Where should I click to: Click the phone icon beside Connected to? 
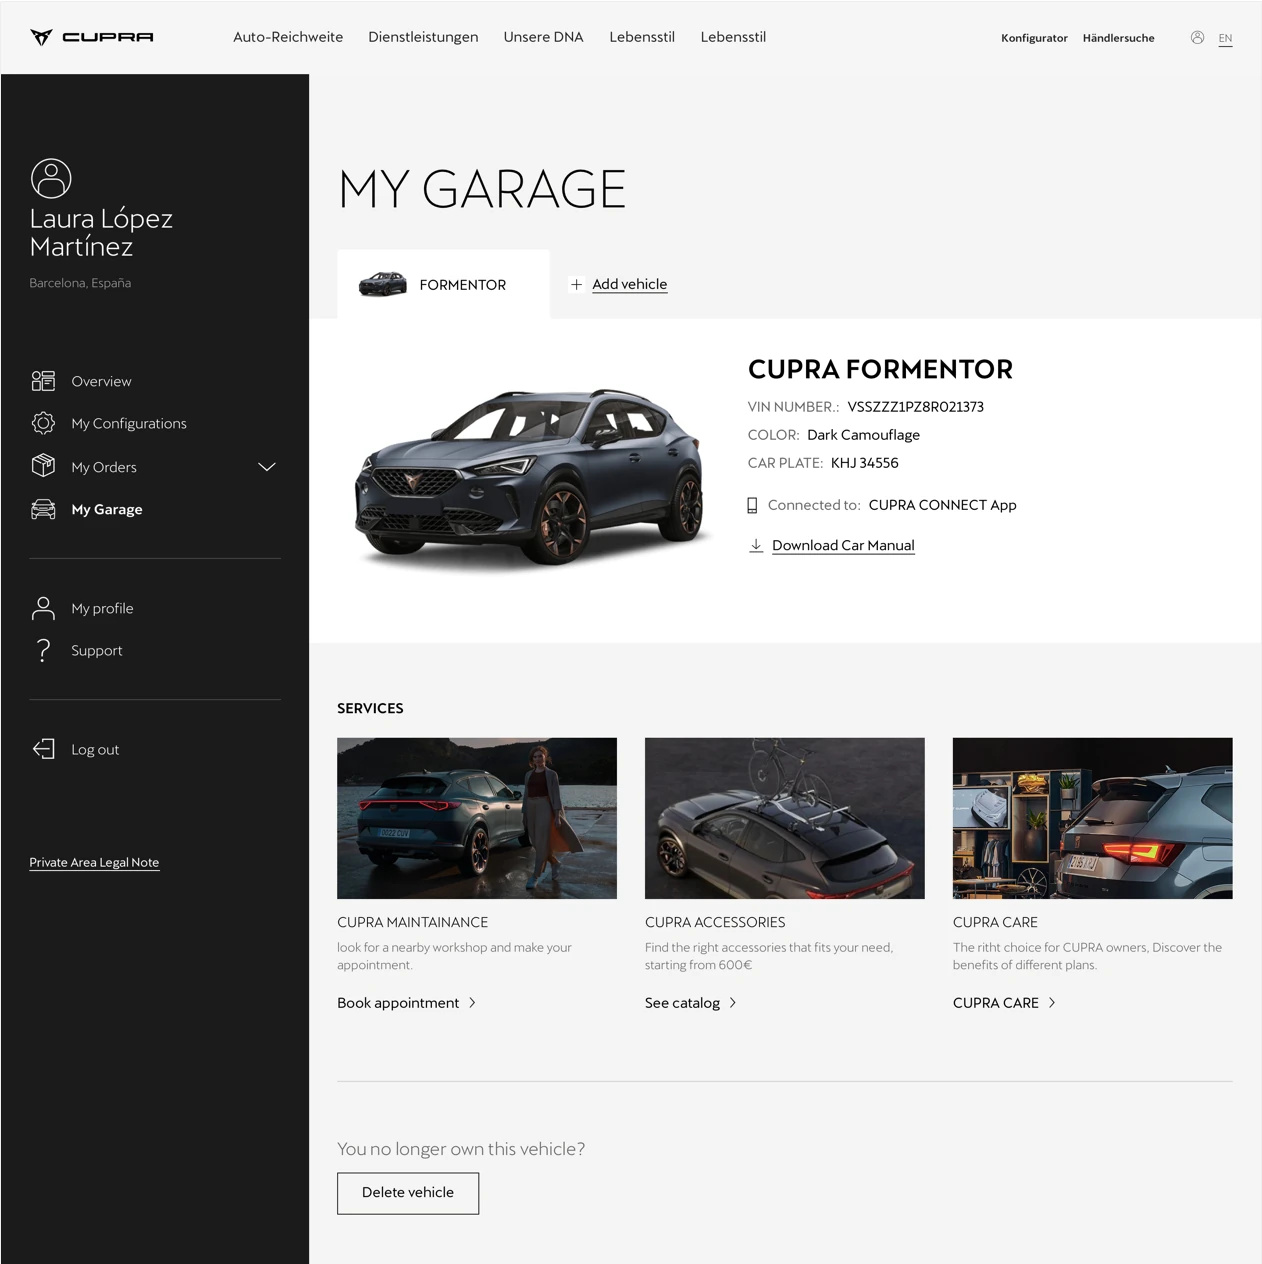[752, 505]
